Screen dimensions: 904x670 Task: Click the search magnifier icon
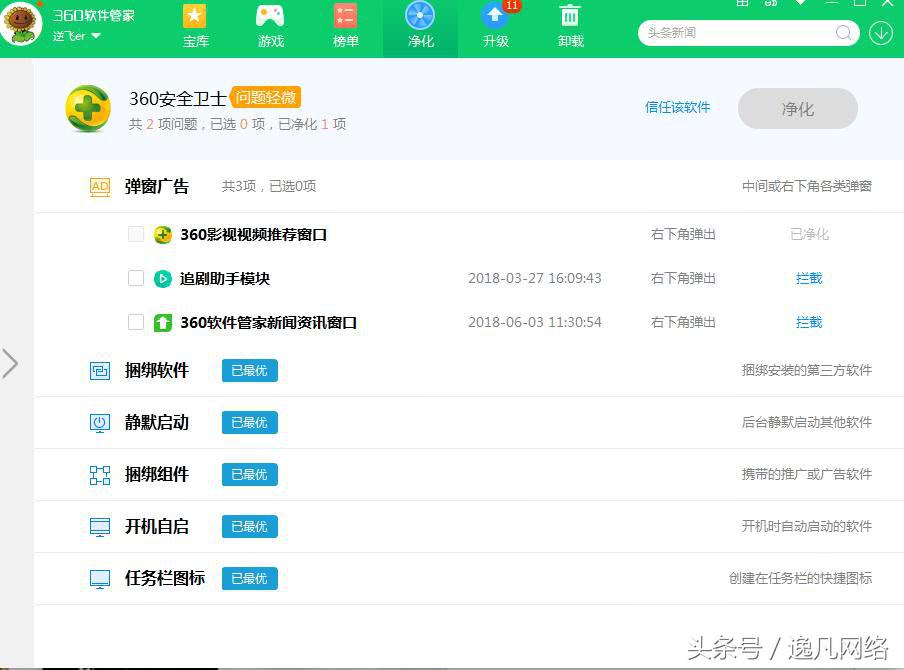(843, 32)
